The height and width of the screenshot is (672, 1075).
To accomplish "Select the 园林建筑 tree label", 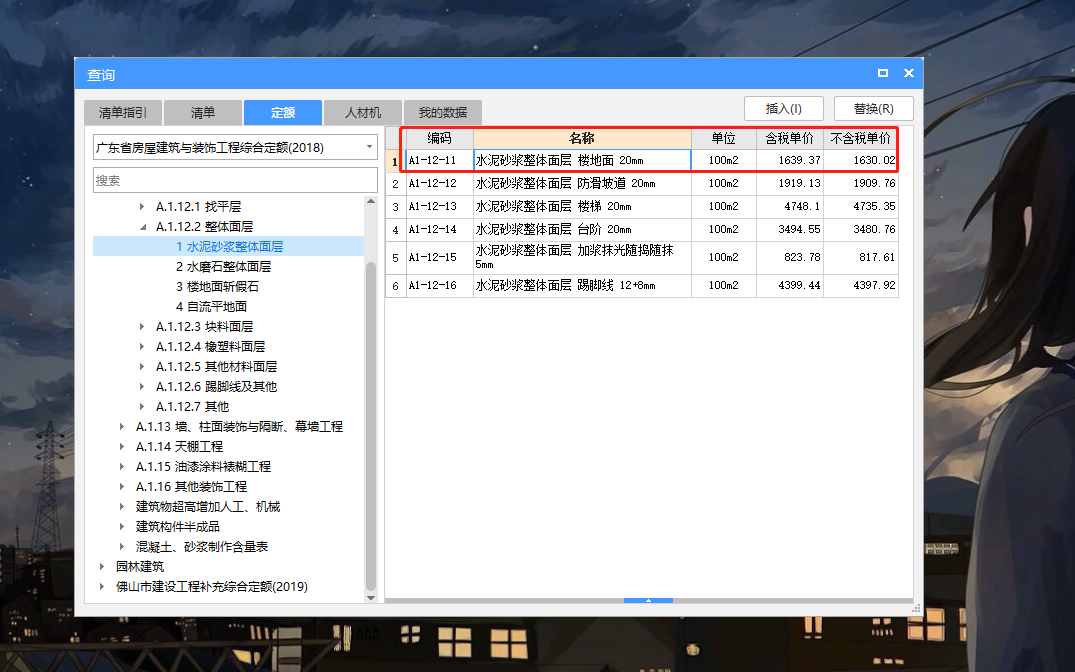I will click(x=140, y=566).
